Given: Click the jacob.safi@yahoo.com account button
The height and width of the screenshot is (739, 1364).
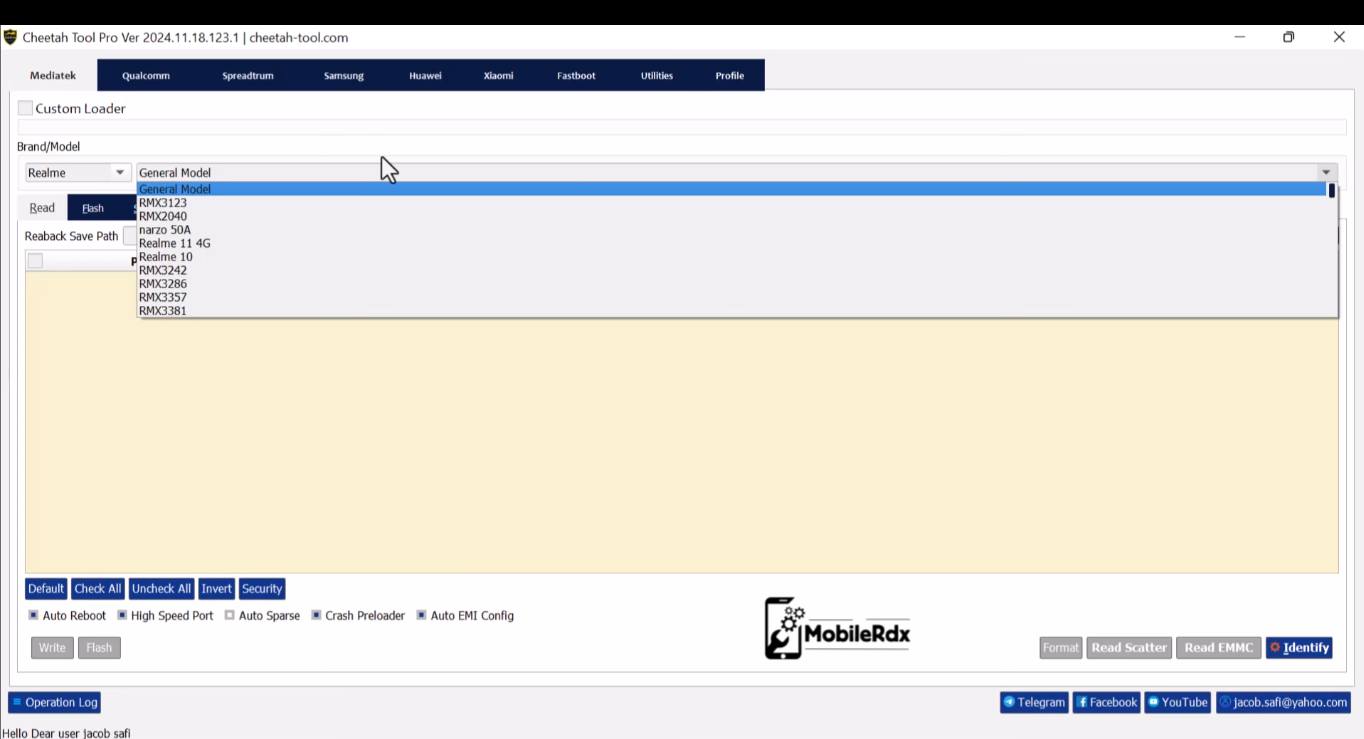Looking at the screenshot, I should click(x=1283, y=702).
